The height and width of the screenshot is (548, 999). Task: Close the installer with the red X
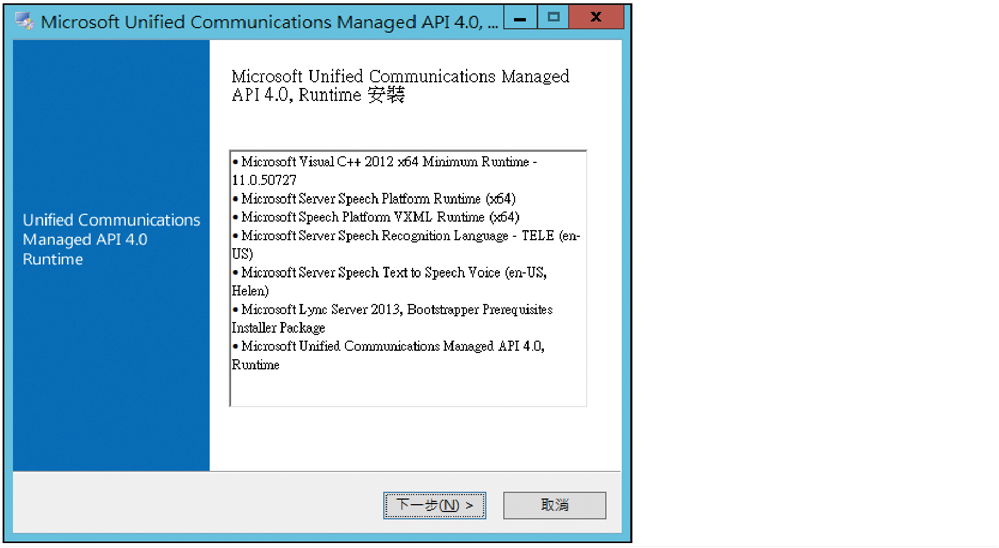pyautogui.click(x=596, y=17)
